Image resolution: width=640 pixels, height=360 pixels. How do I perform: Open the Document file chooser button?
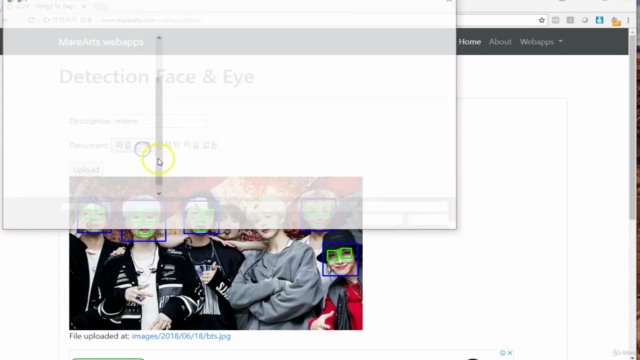tap(132, 145)
